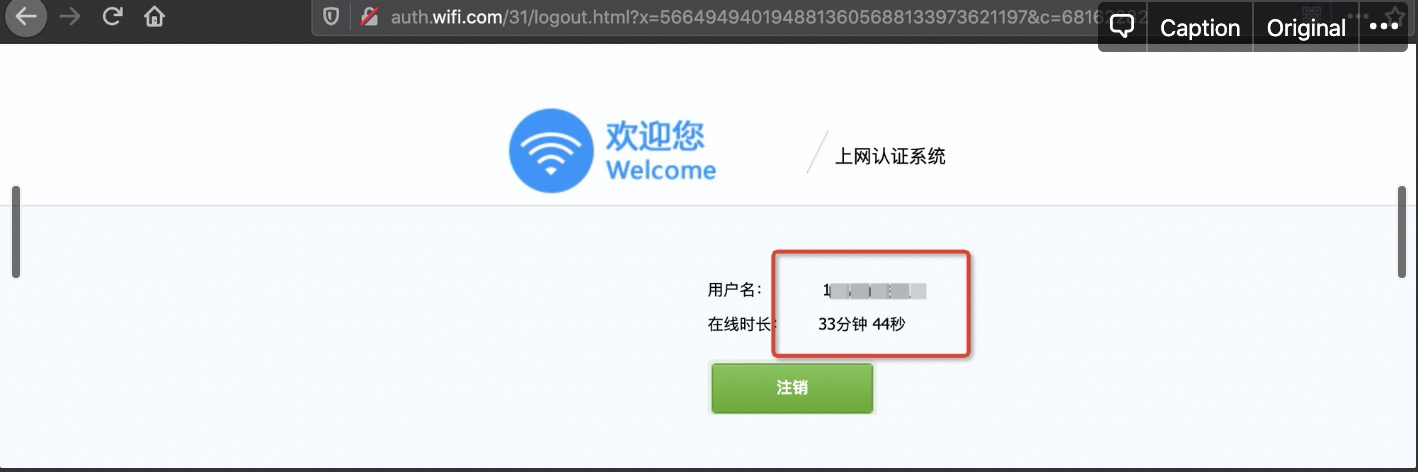The image size is (1418, 472).
Task: Click the left vertical scroll handle
Action: (x=16, y=231)
